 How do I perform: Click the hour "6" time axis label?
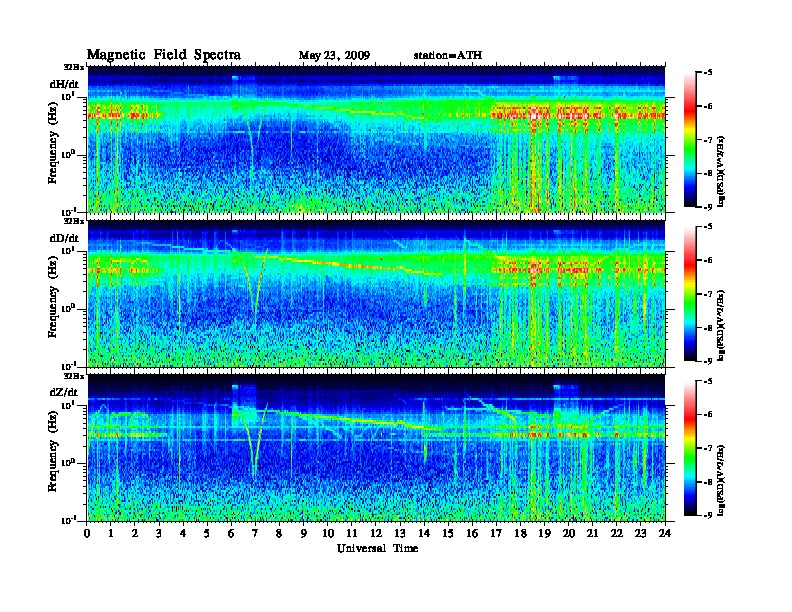tap(232, 534)
